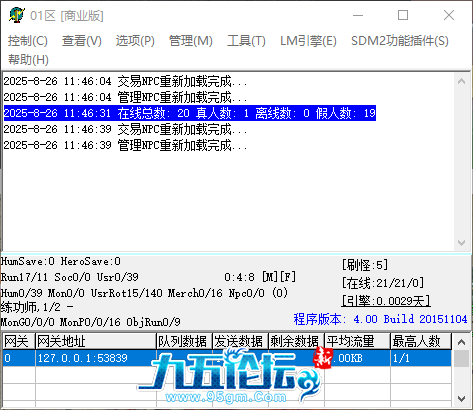Open the LM引擎(E) menu
Screen dimensions: 473x410
pos(308,41)
